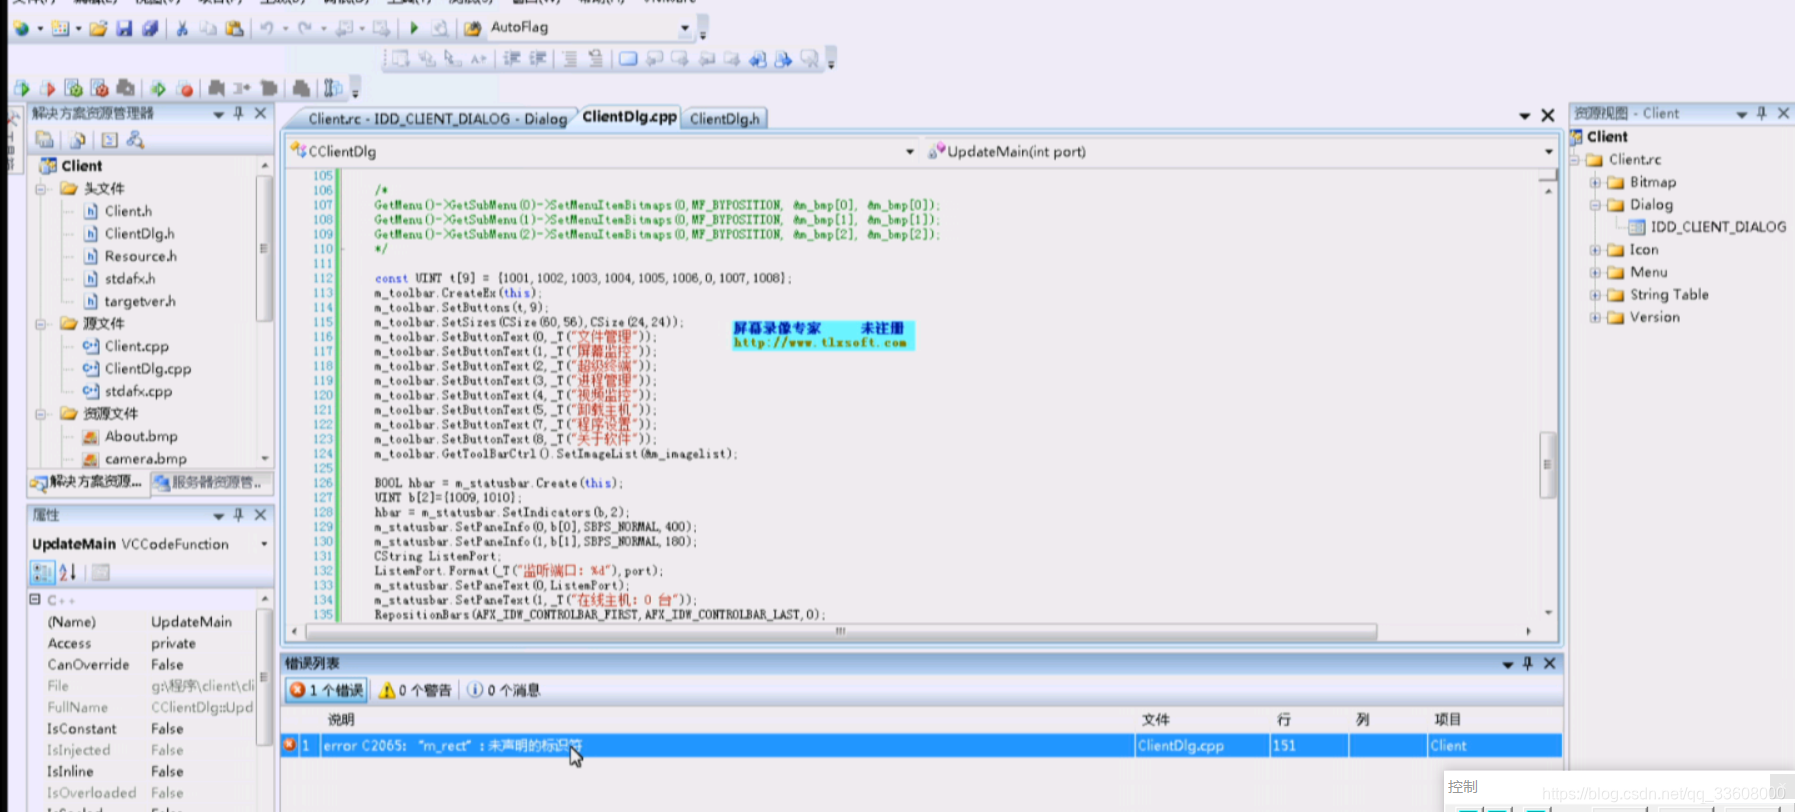Select About.bmp in Solution Explorer
The height and width of the screenshot is (812, 1795).
(x=141, y=436)
